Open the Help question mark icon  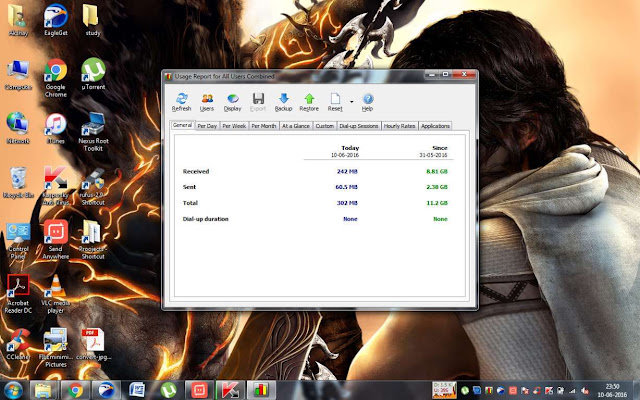pyautogui.click(x=367, y=102)
